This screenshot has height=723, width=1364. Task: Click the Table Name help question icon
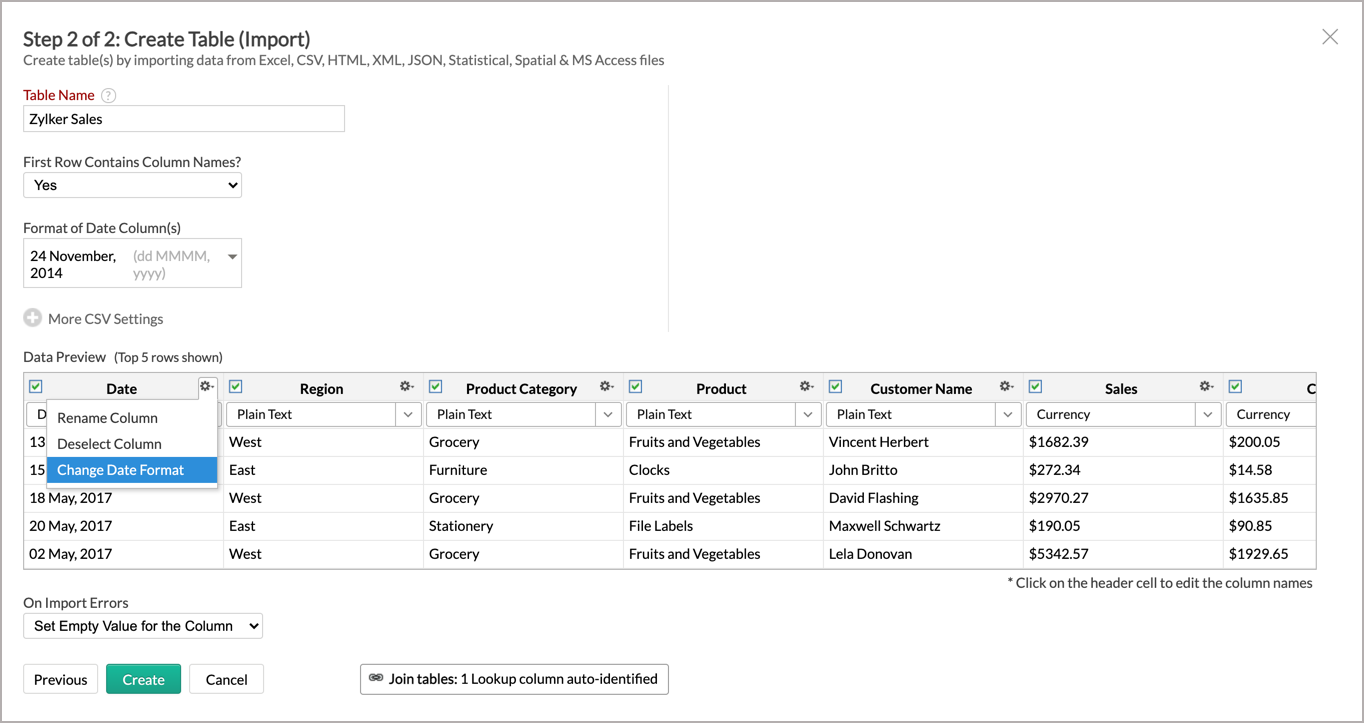tap(109, 96)
